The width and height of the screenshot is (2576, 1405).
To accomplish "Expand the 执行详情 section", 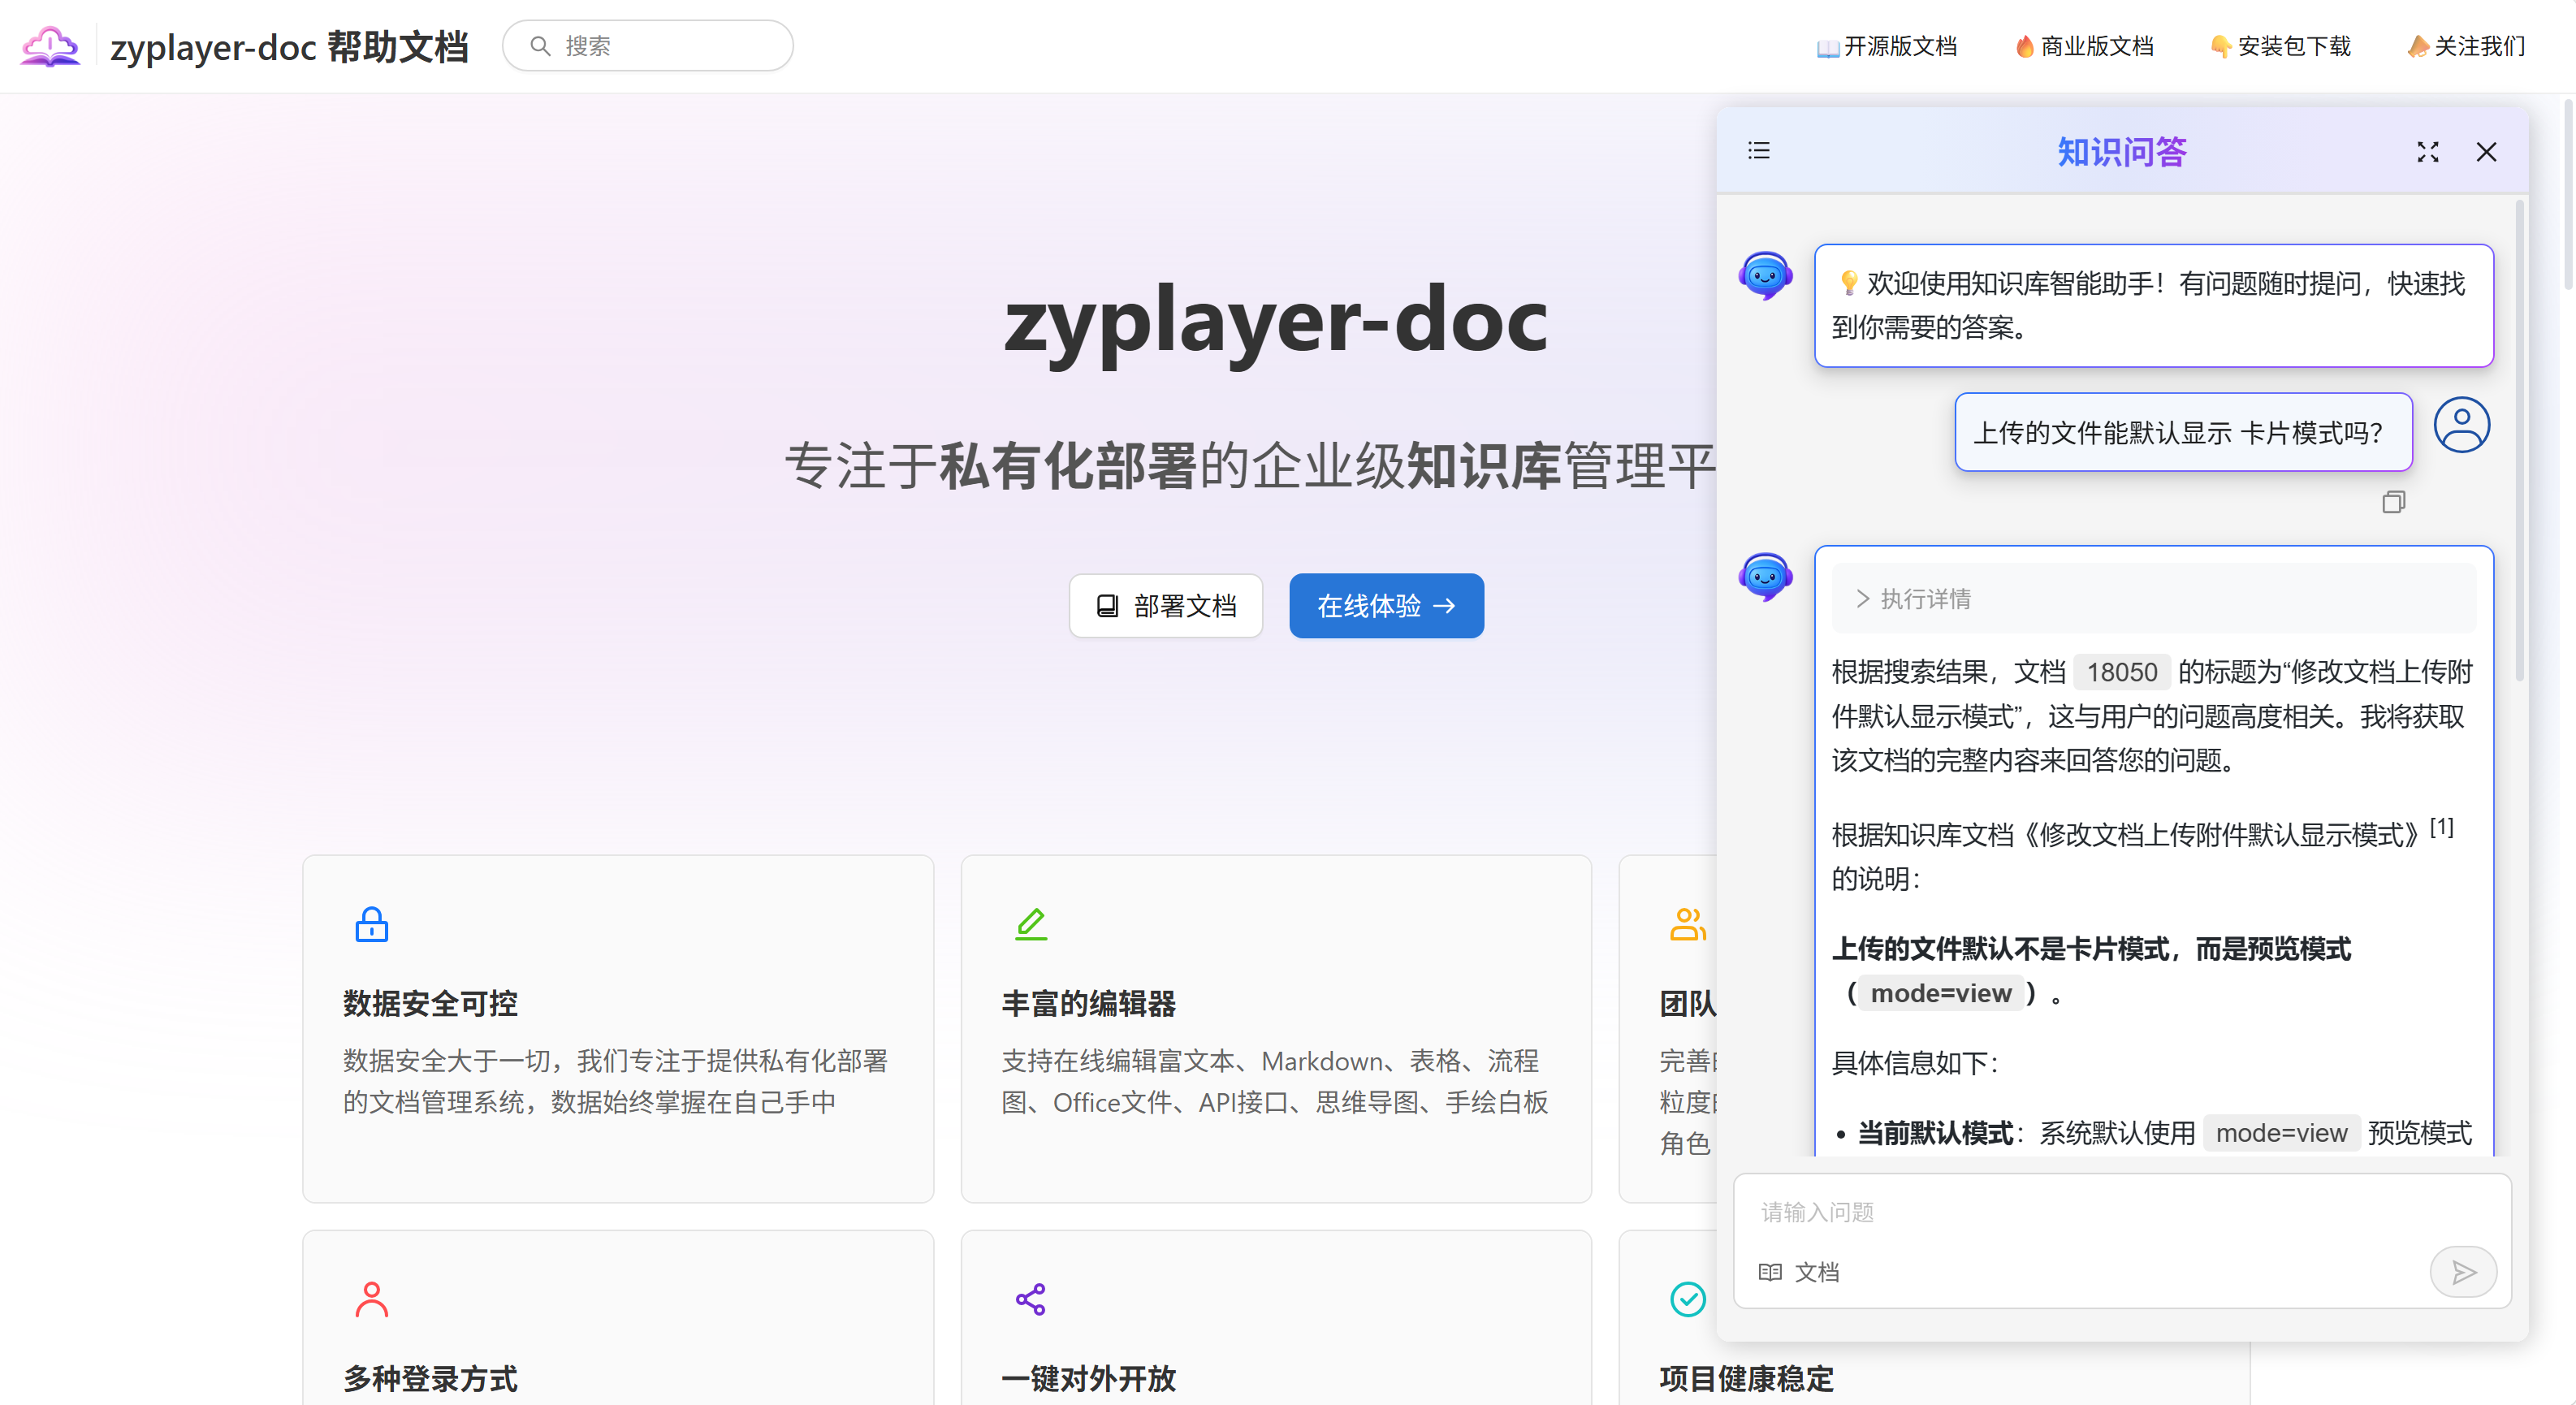I will coord(2153,598).
